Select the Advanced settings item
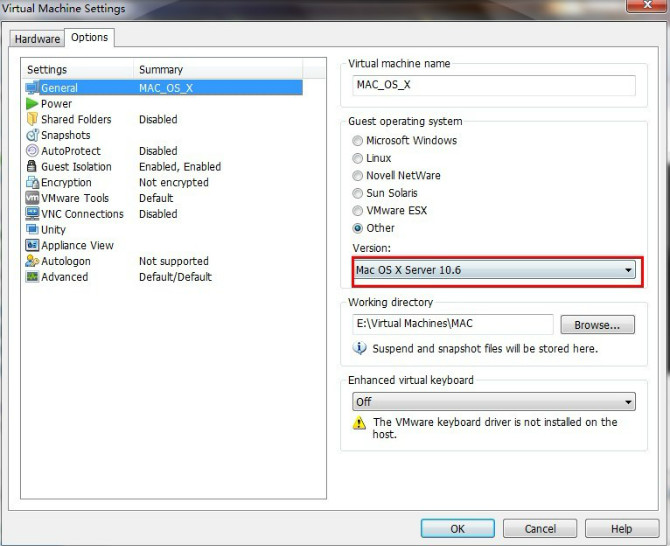 [64, 277]
